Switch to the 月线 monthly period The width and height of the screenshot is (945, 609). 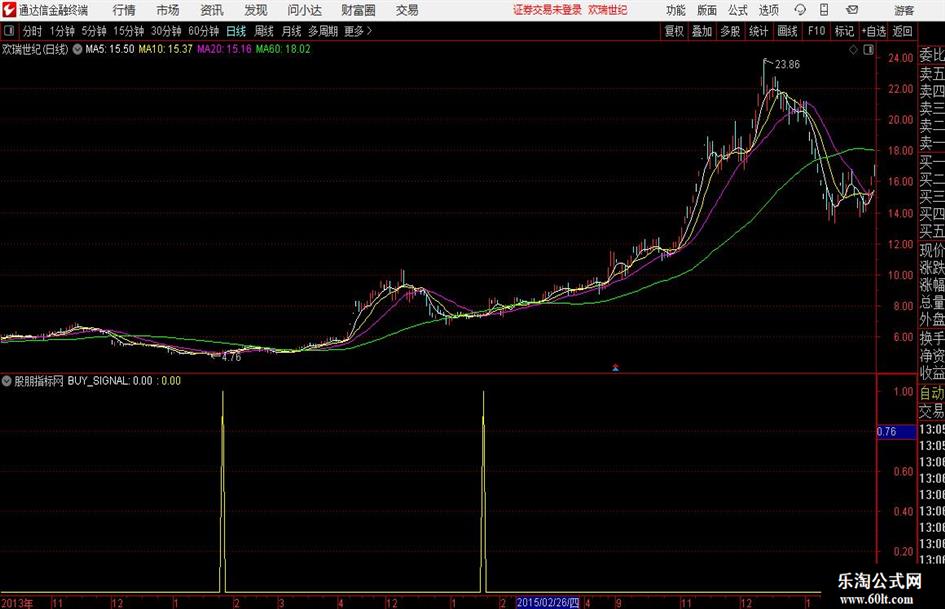coord(291,31)
